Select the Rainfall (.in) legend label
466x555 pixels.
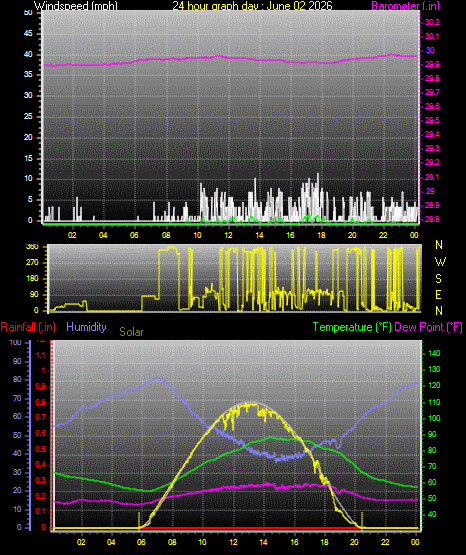point(28,327)
